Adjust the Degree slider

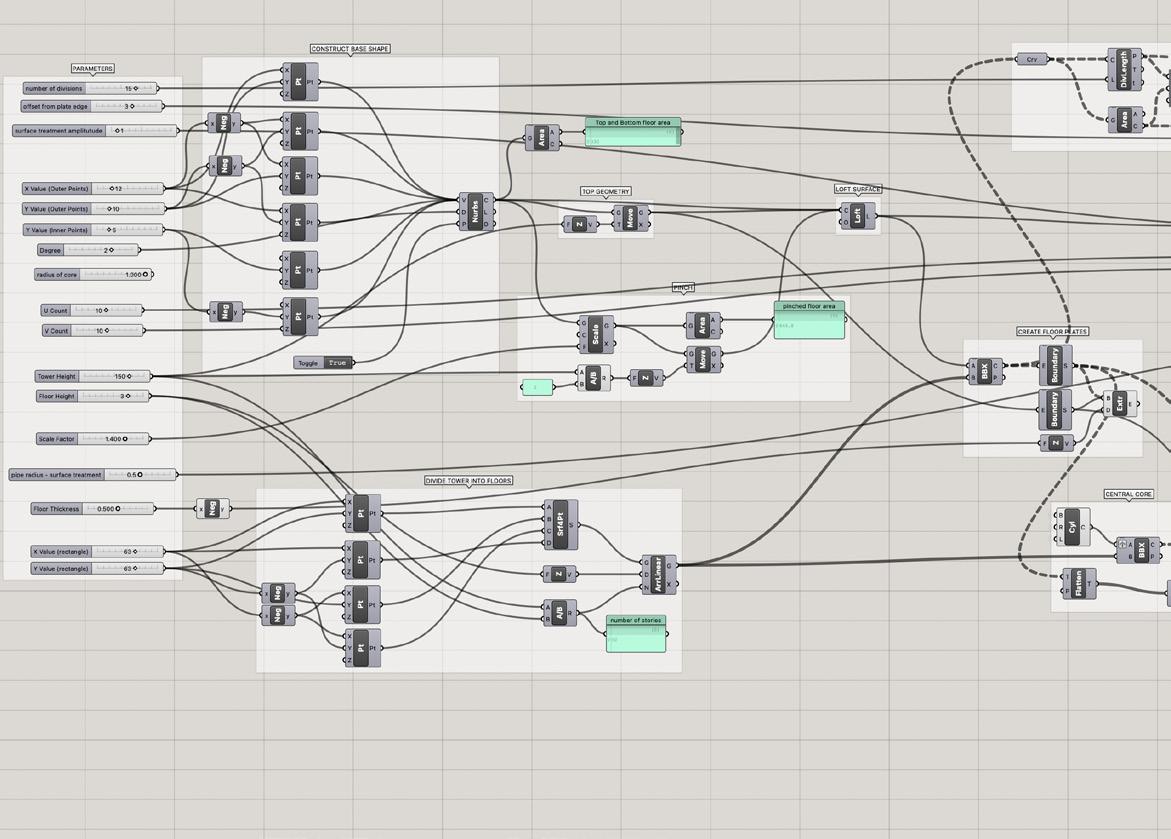[88, 250]
